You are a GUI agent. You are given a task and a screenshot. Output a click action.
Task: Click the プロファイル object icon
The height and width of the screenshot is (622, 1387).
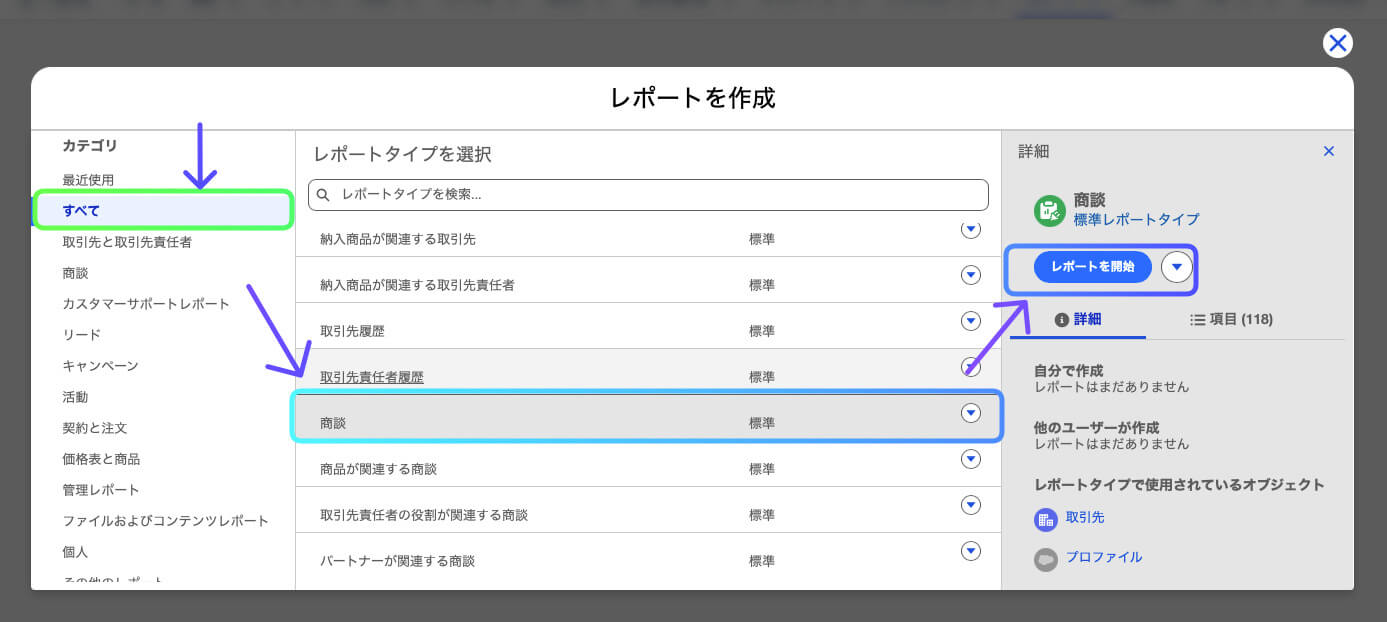click(1046, 559)
